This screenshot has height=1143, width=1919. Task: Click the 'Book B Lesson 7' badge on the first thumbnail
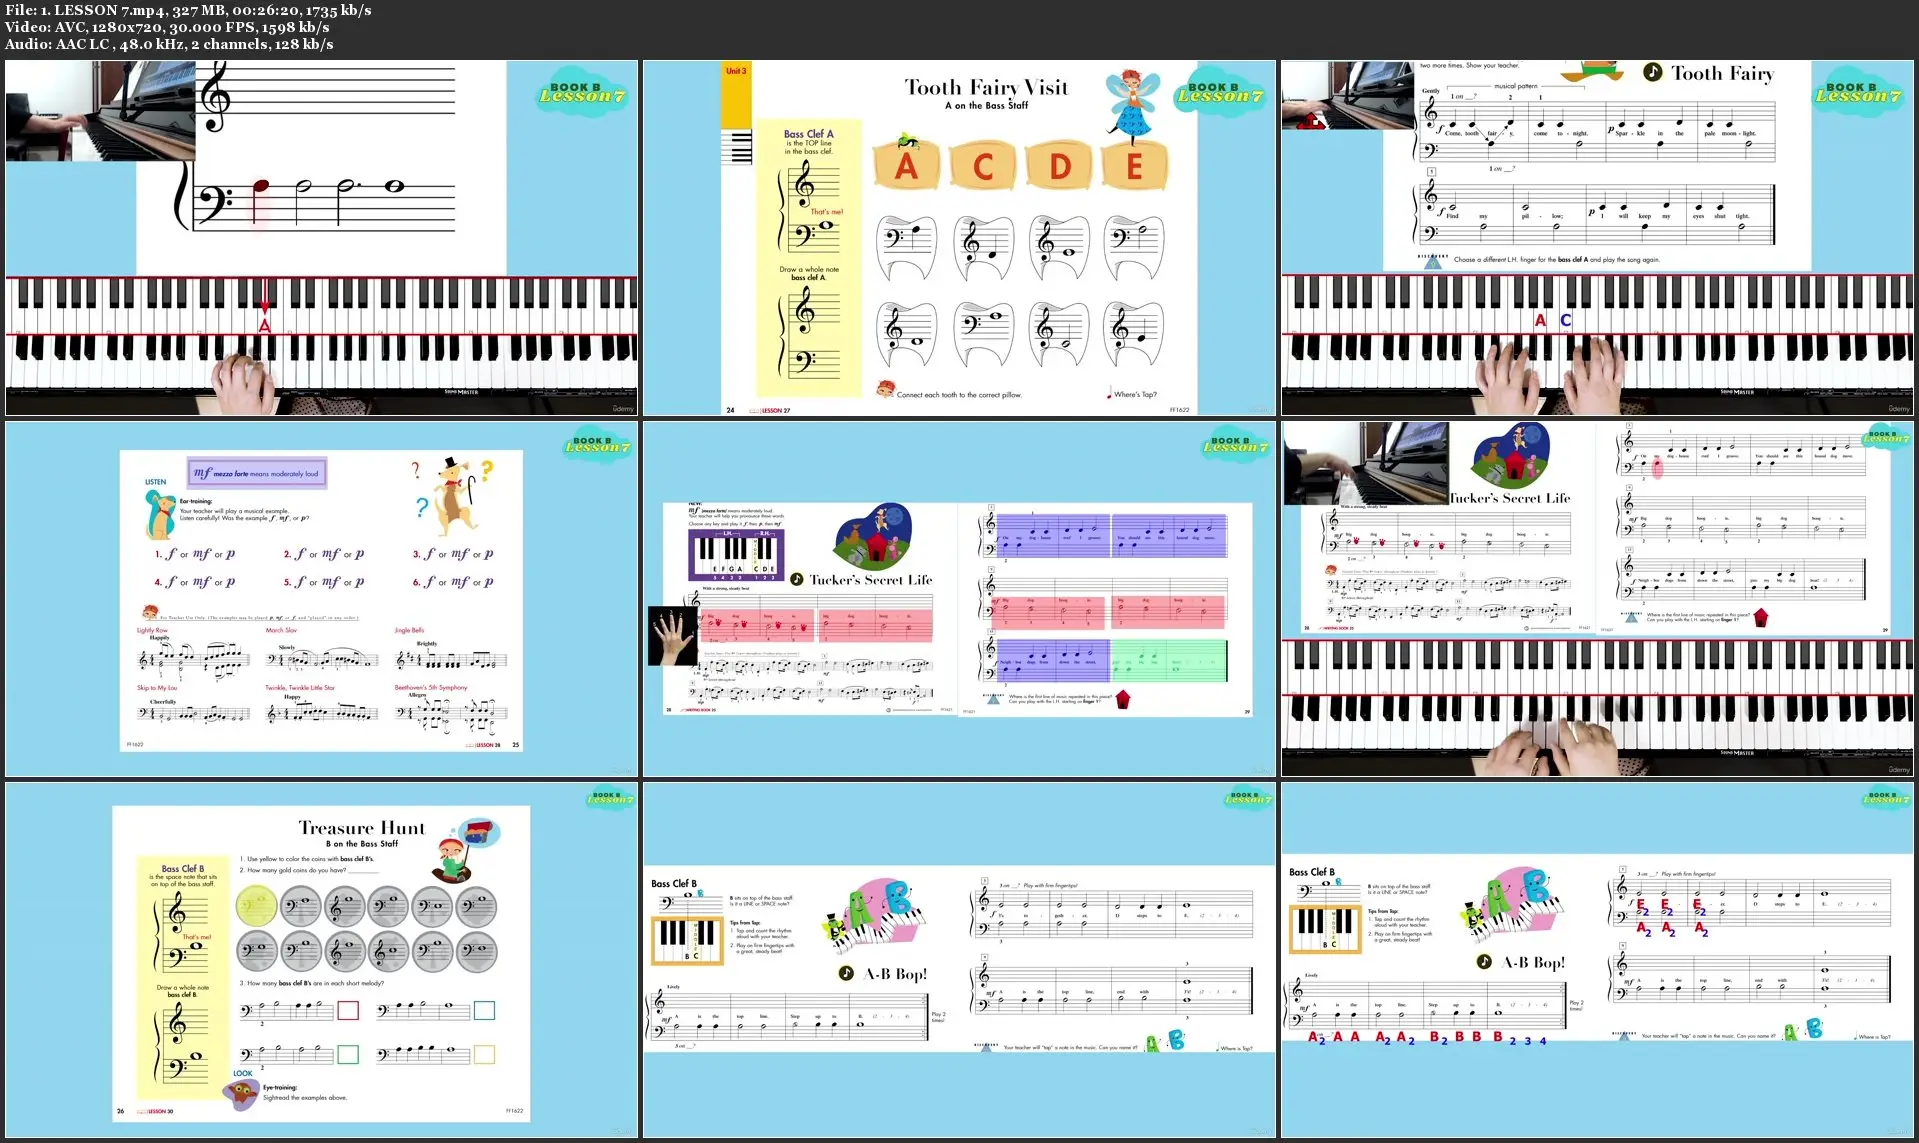582,92
